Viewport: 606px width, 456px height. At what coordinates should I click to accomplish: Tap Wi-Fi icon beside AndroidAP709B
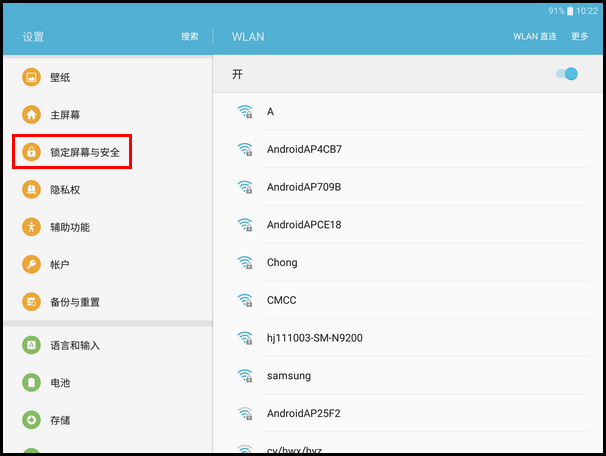[x=245, y=187]
